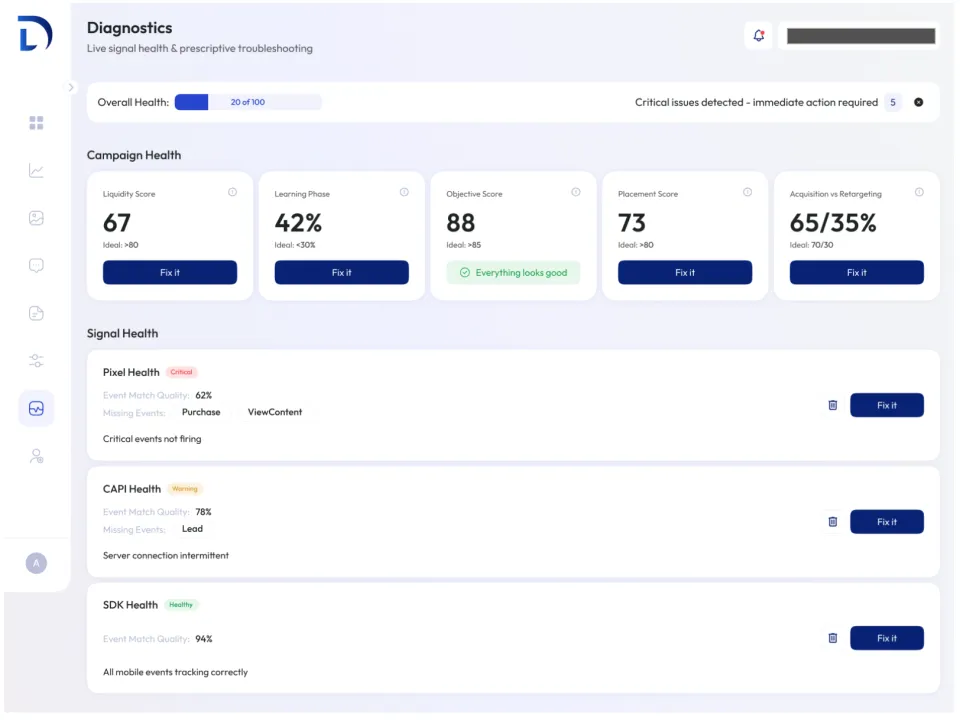Click Fix it under Acquisition vs Retargeting
The image size is (960, 720).
857,272
